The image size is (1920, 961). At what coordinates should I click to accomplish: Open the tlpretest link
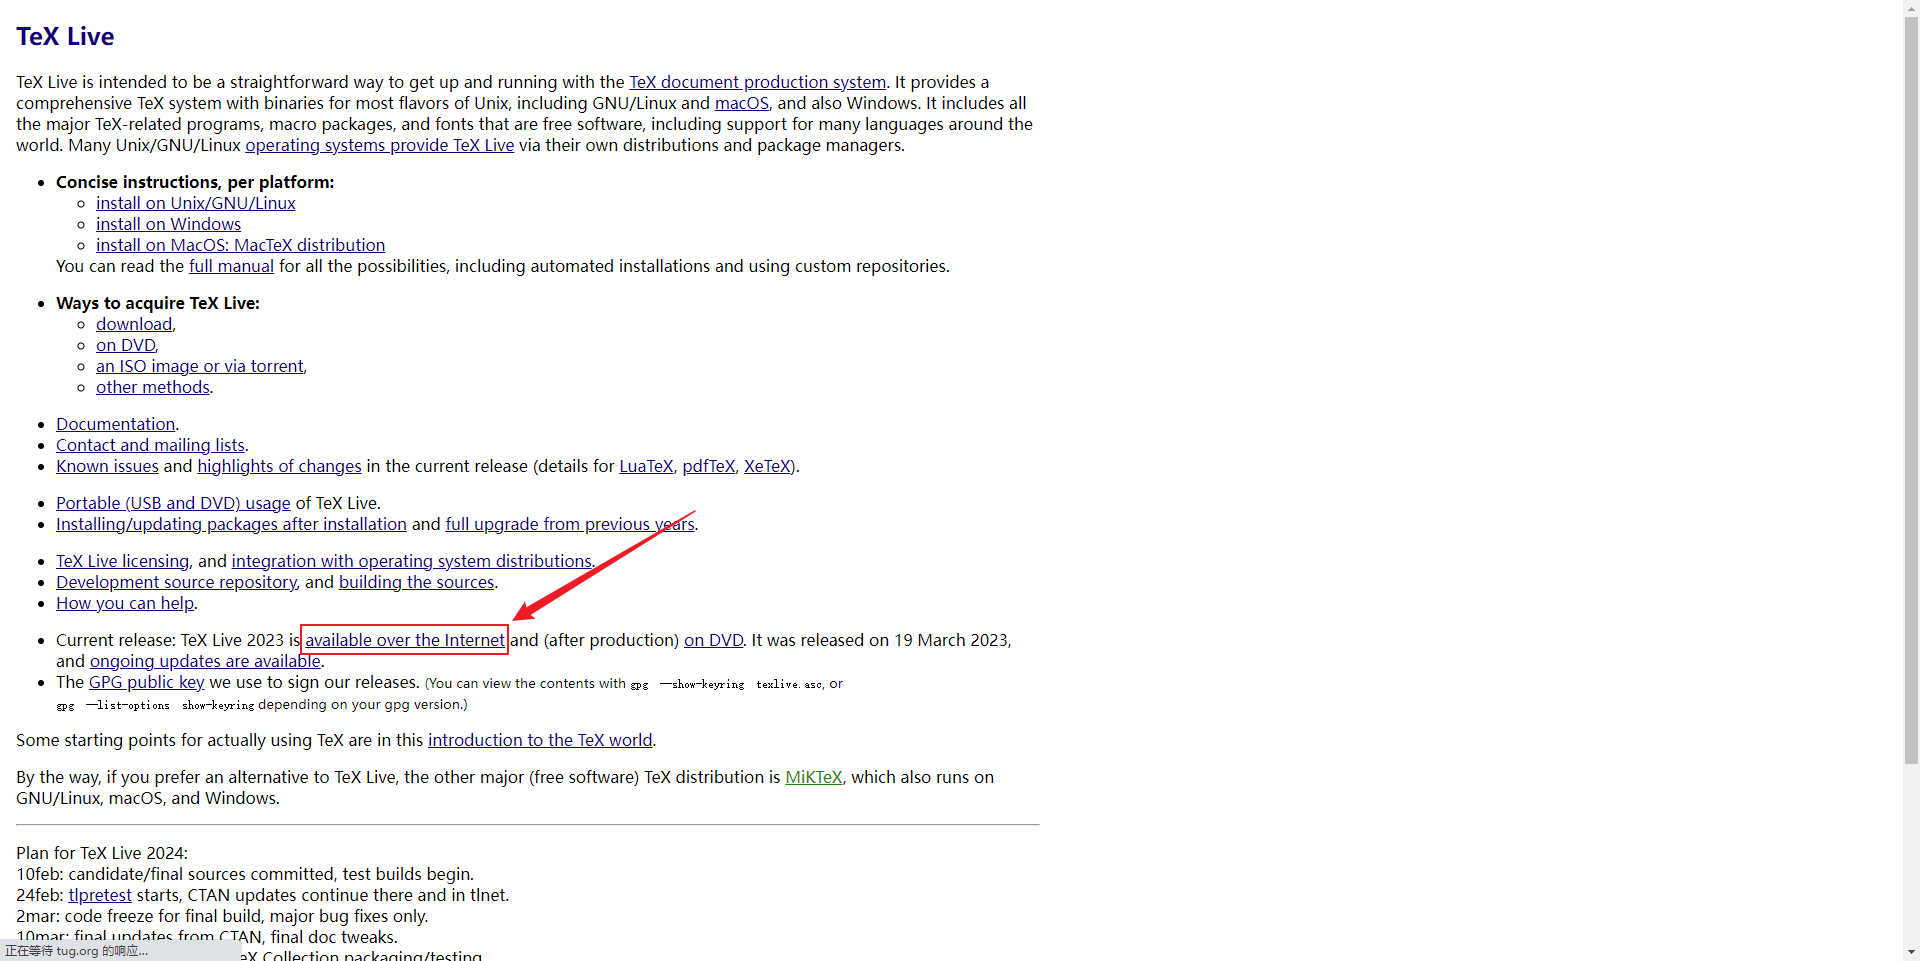pyautogui.click(x=100, y=895)
